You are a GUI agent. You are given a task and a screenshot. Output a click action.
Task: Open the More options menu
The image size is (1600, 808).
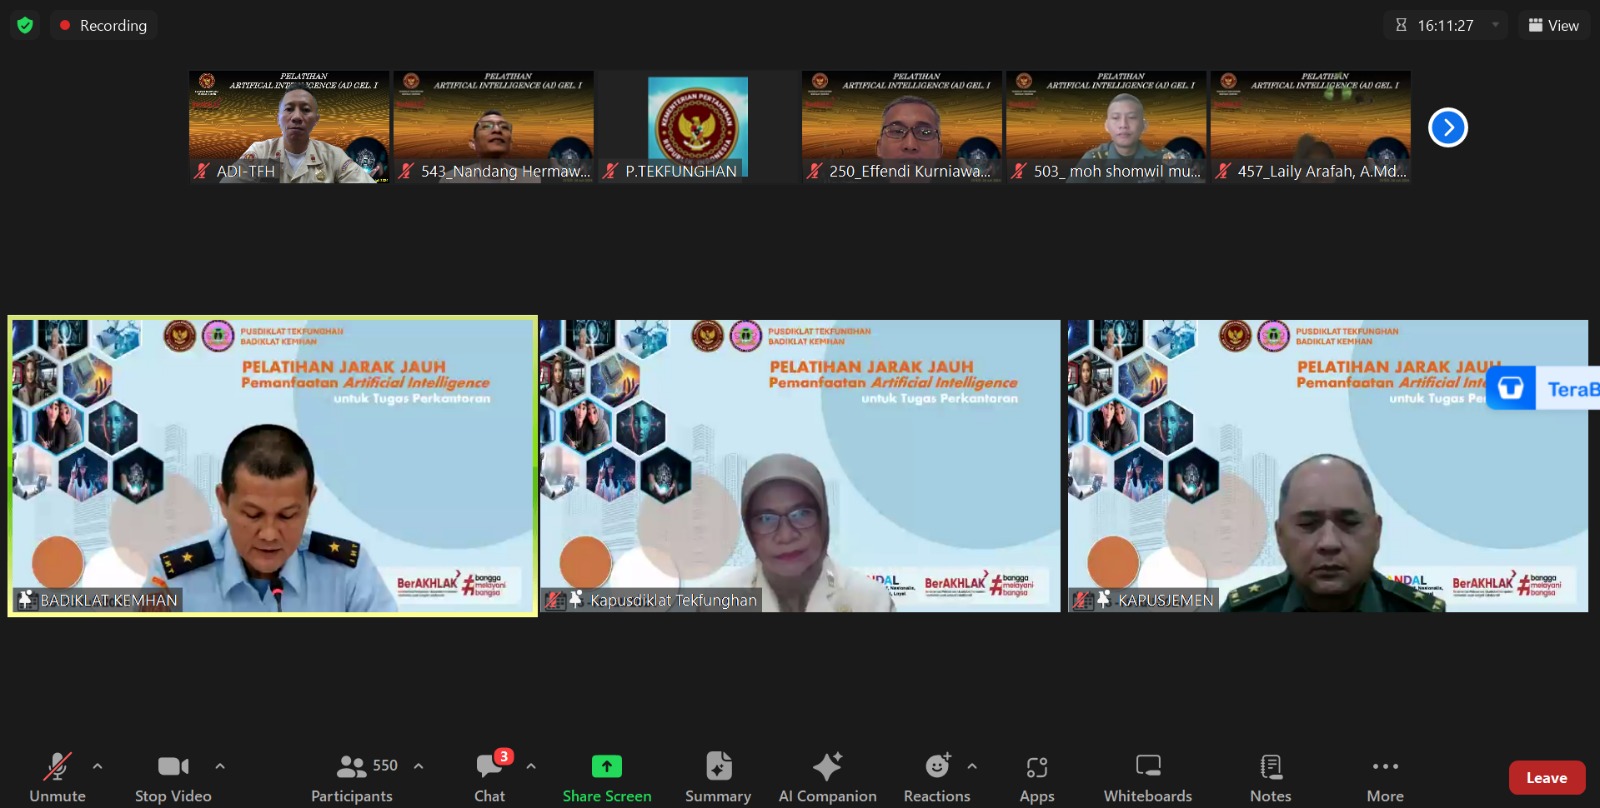click(1385, 777)
